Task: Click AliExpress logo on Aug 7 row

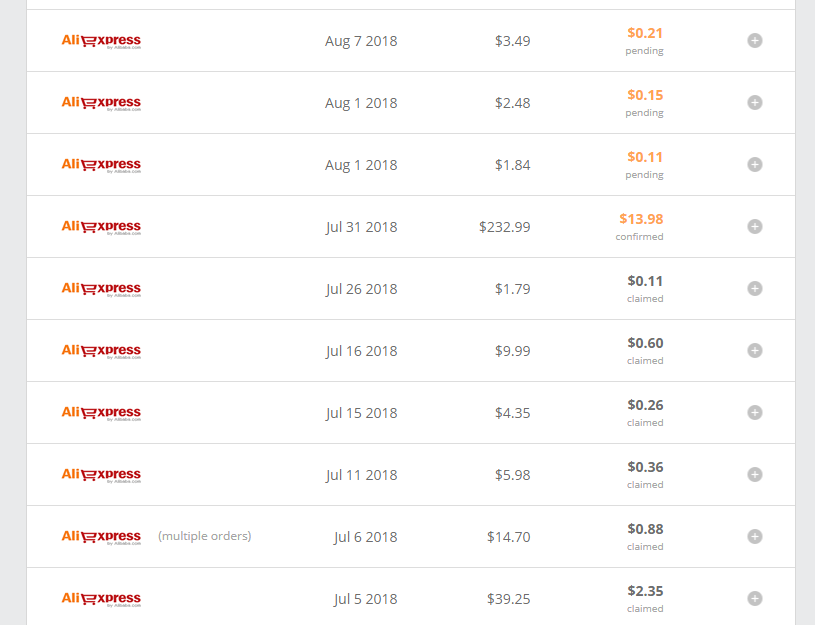Action: point(101,41)
